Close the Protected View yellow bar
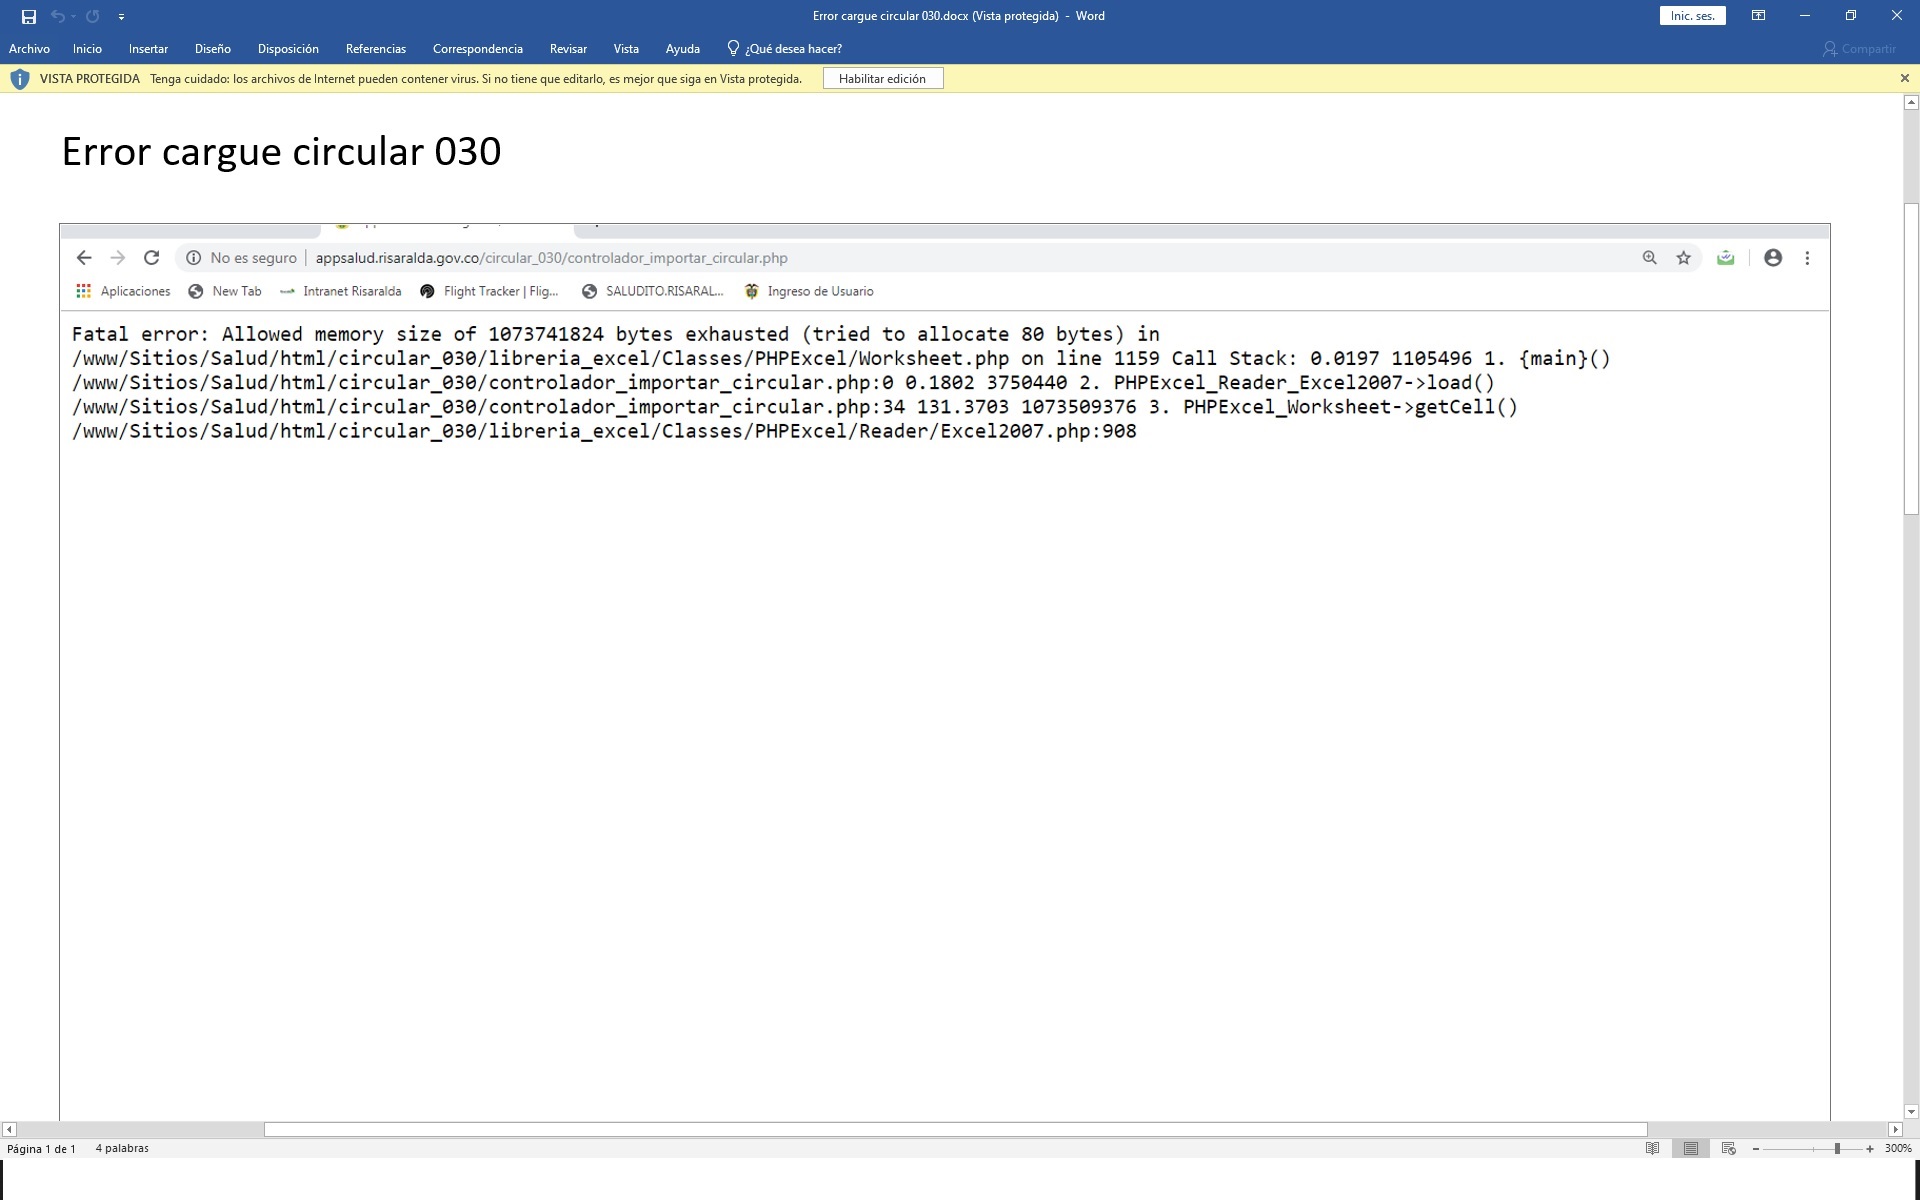1920x1200 pixels. pos(1904,78)
